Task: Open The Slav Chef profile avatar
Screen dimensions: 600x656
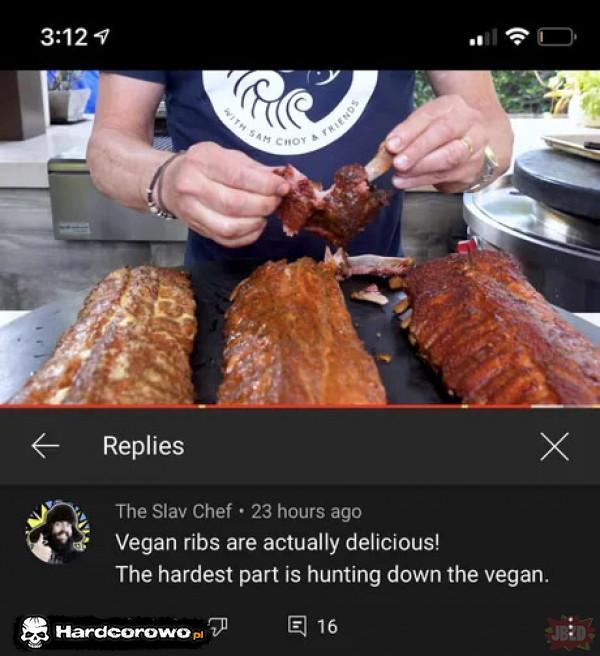Action: pos(58,532)
